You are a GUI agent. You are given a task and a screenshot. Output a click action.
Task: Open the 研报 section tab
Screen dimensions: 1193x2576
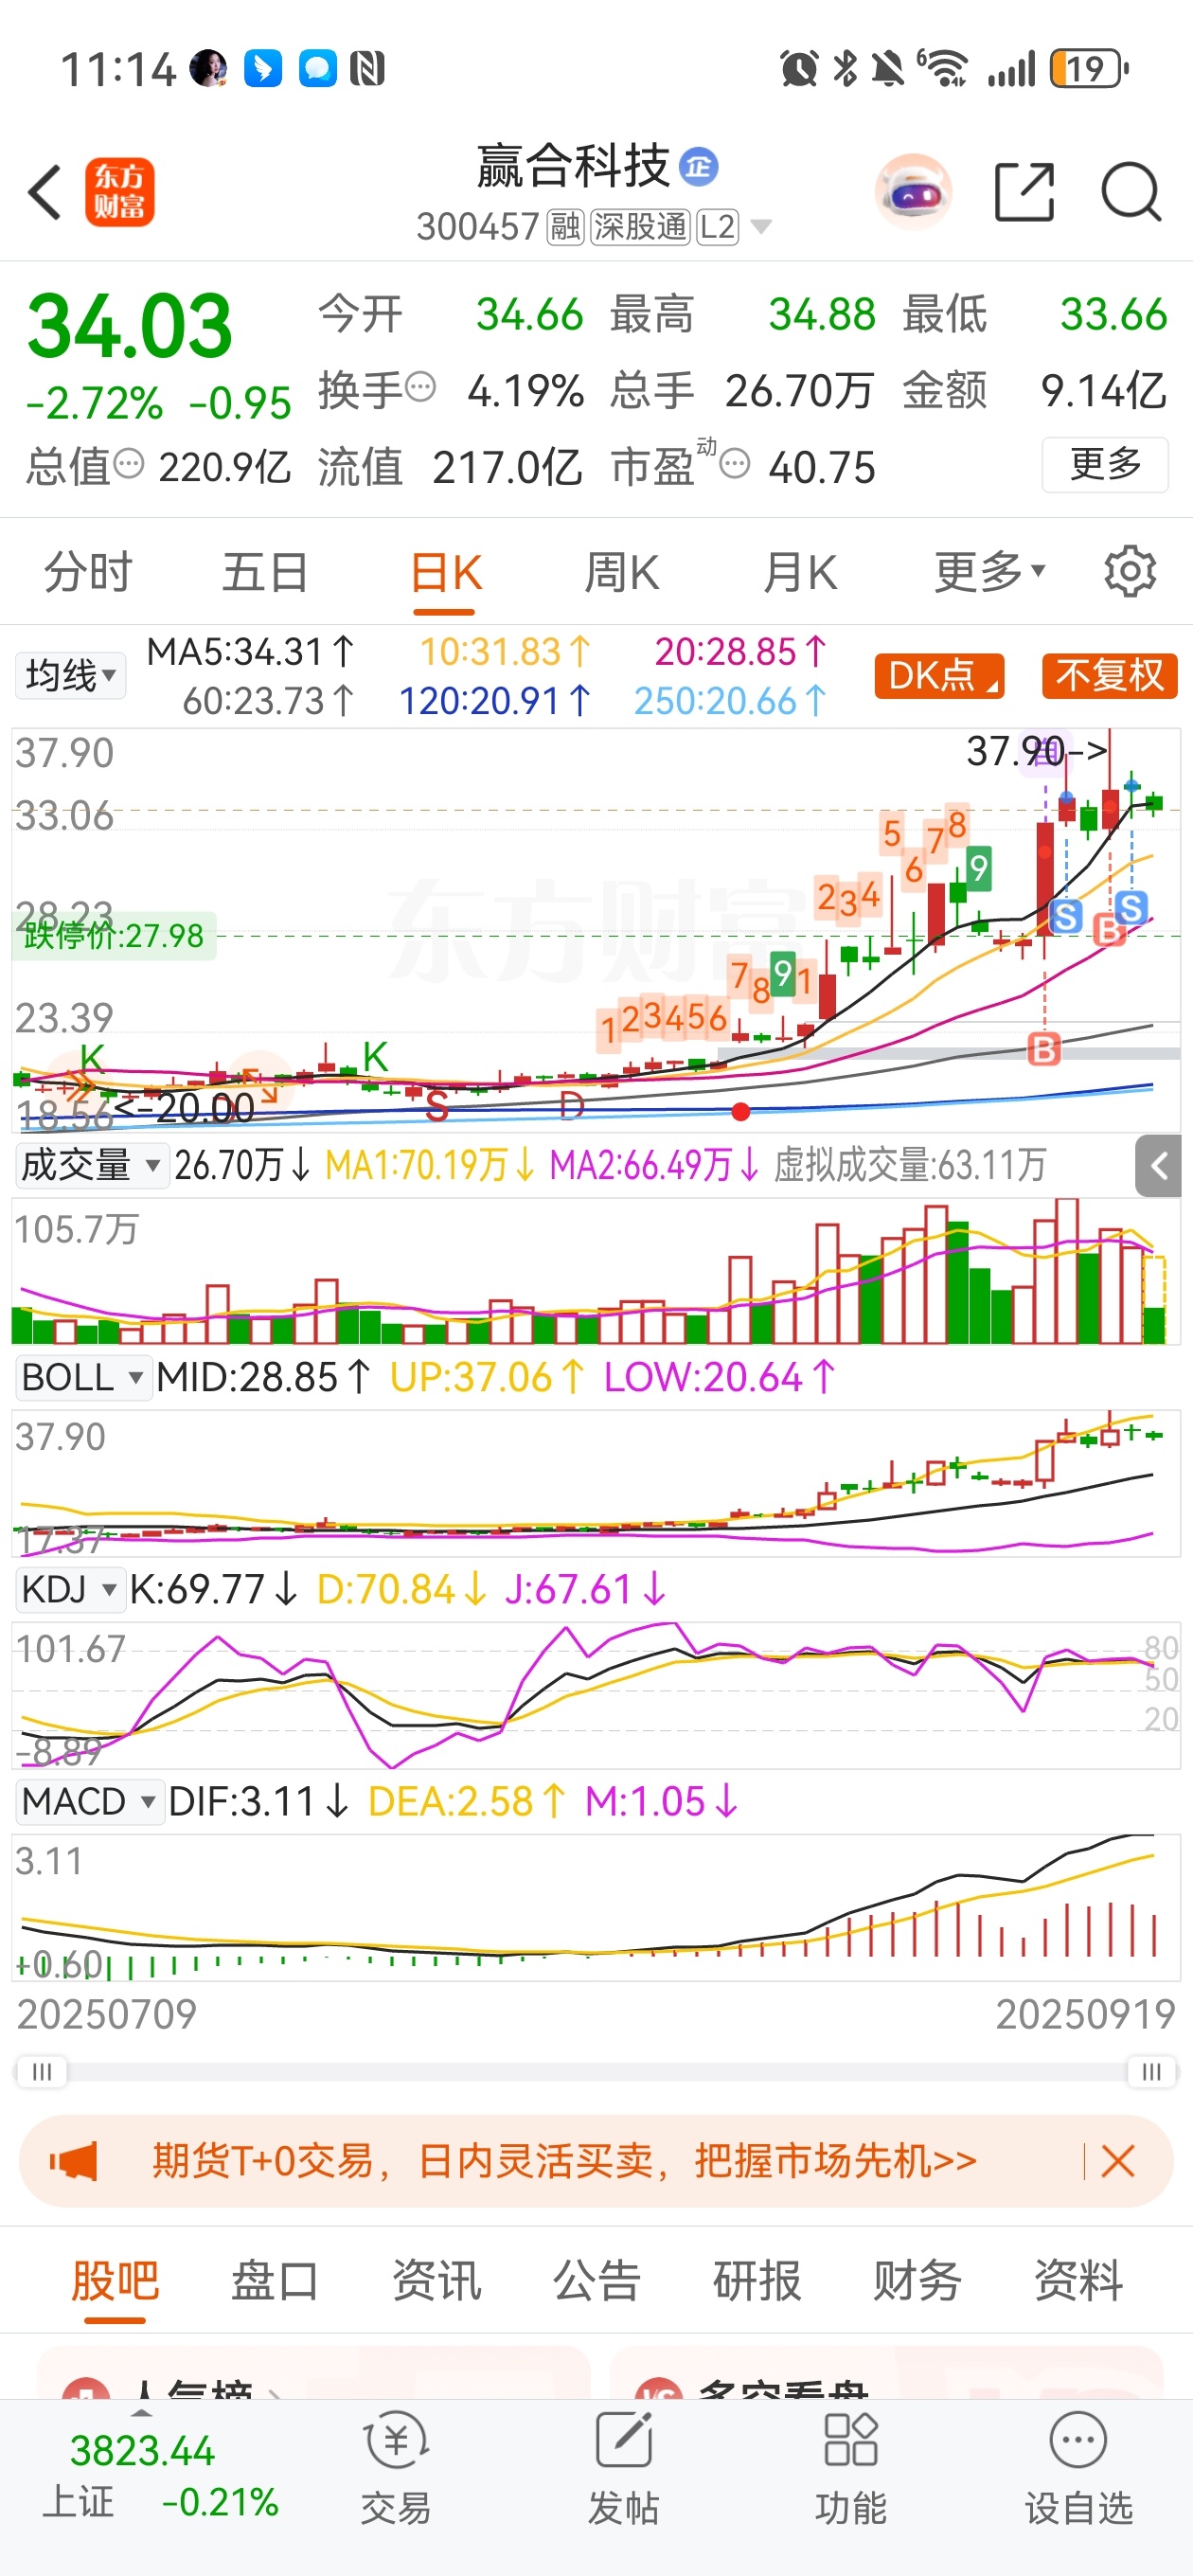(757, 2282)
